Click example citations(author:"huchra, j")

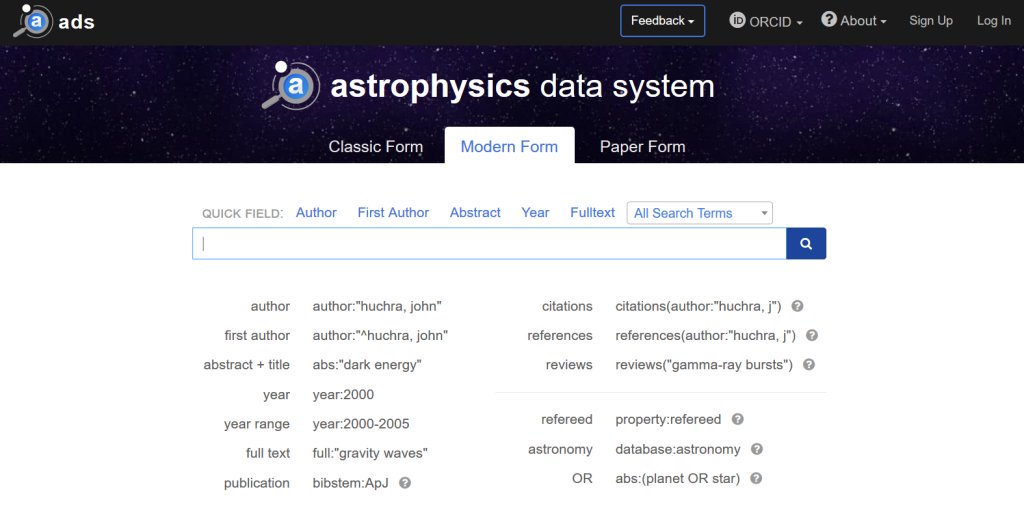(698, 306)
